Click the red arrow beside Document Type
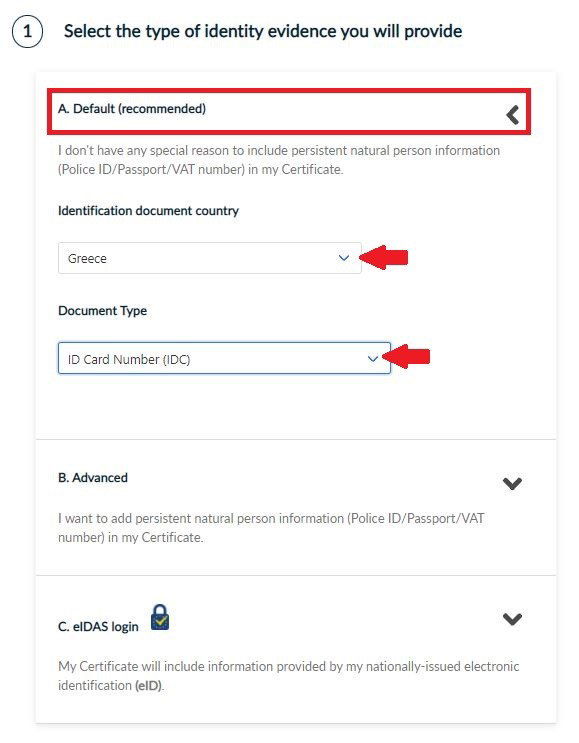The height and width of the screenshot is (743, 579). click(406, 357)
